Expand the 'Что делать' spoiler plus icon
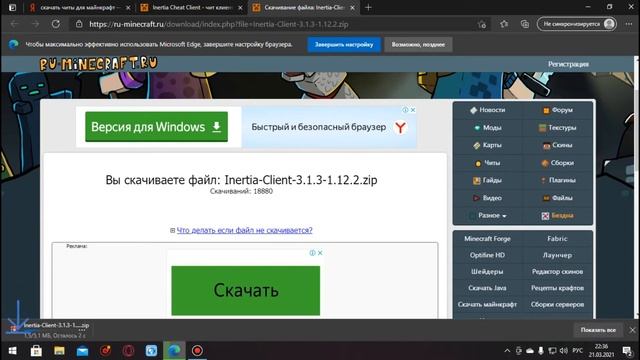640x360 pixels. [172, 231]
